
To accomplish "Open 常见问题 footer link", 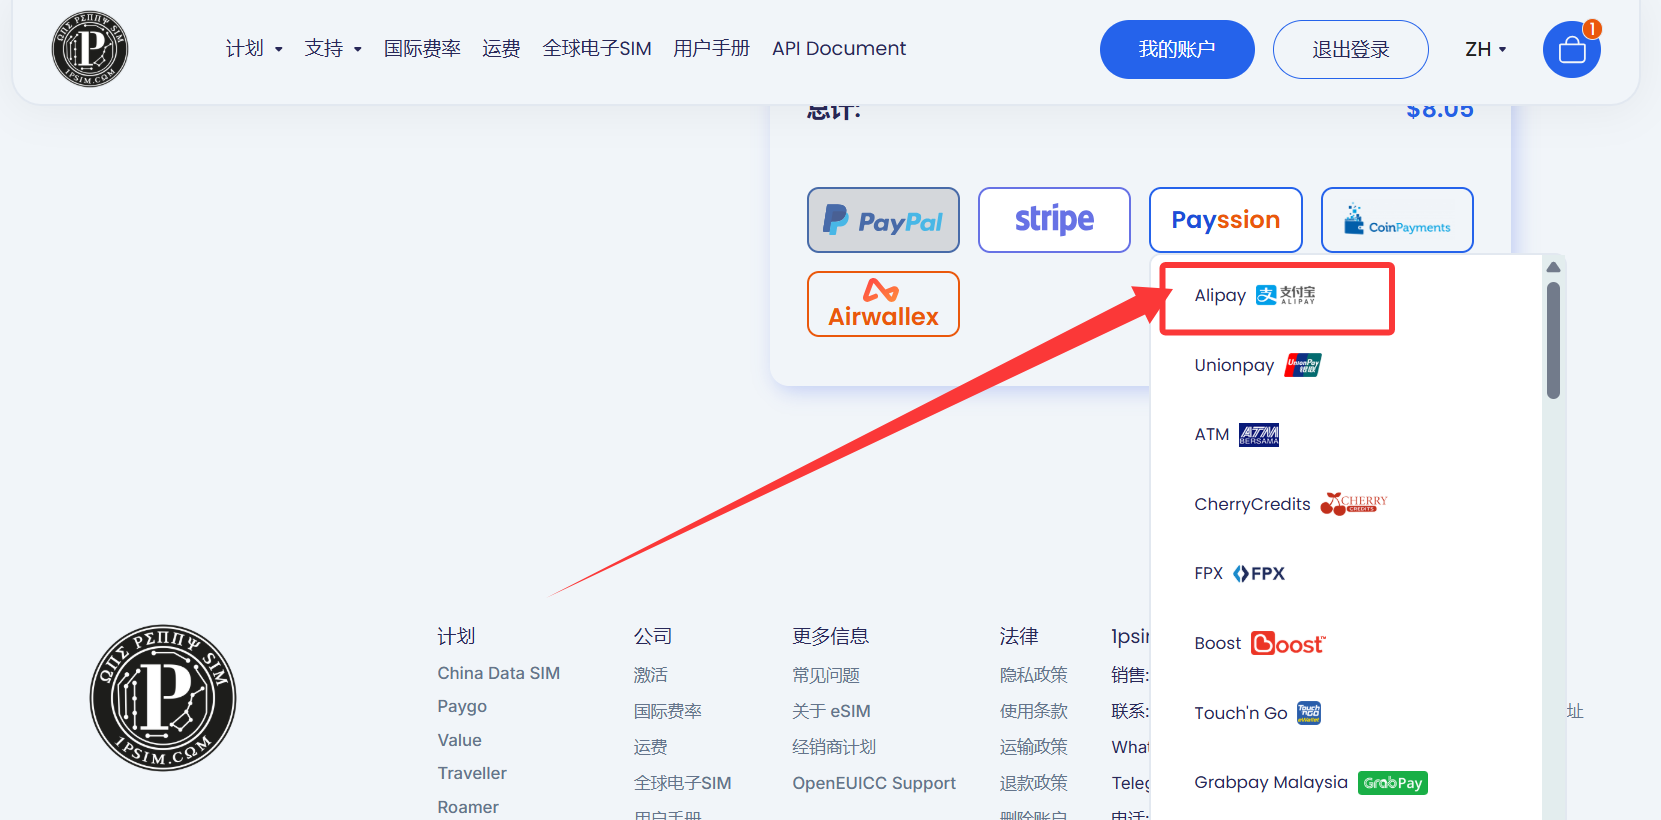I will click(826, 675).
